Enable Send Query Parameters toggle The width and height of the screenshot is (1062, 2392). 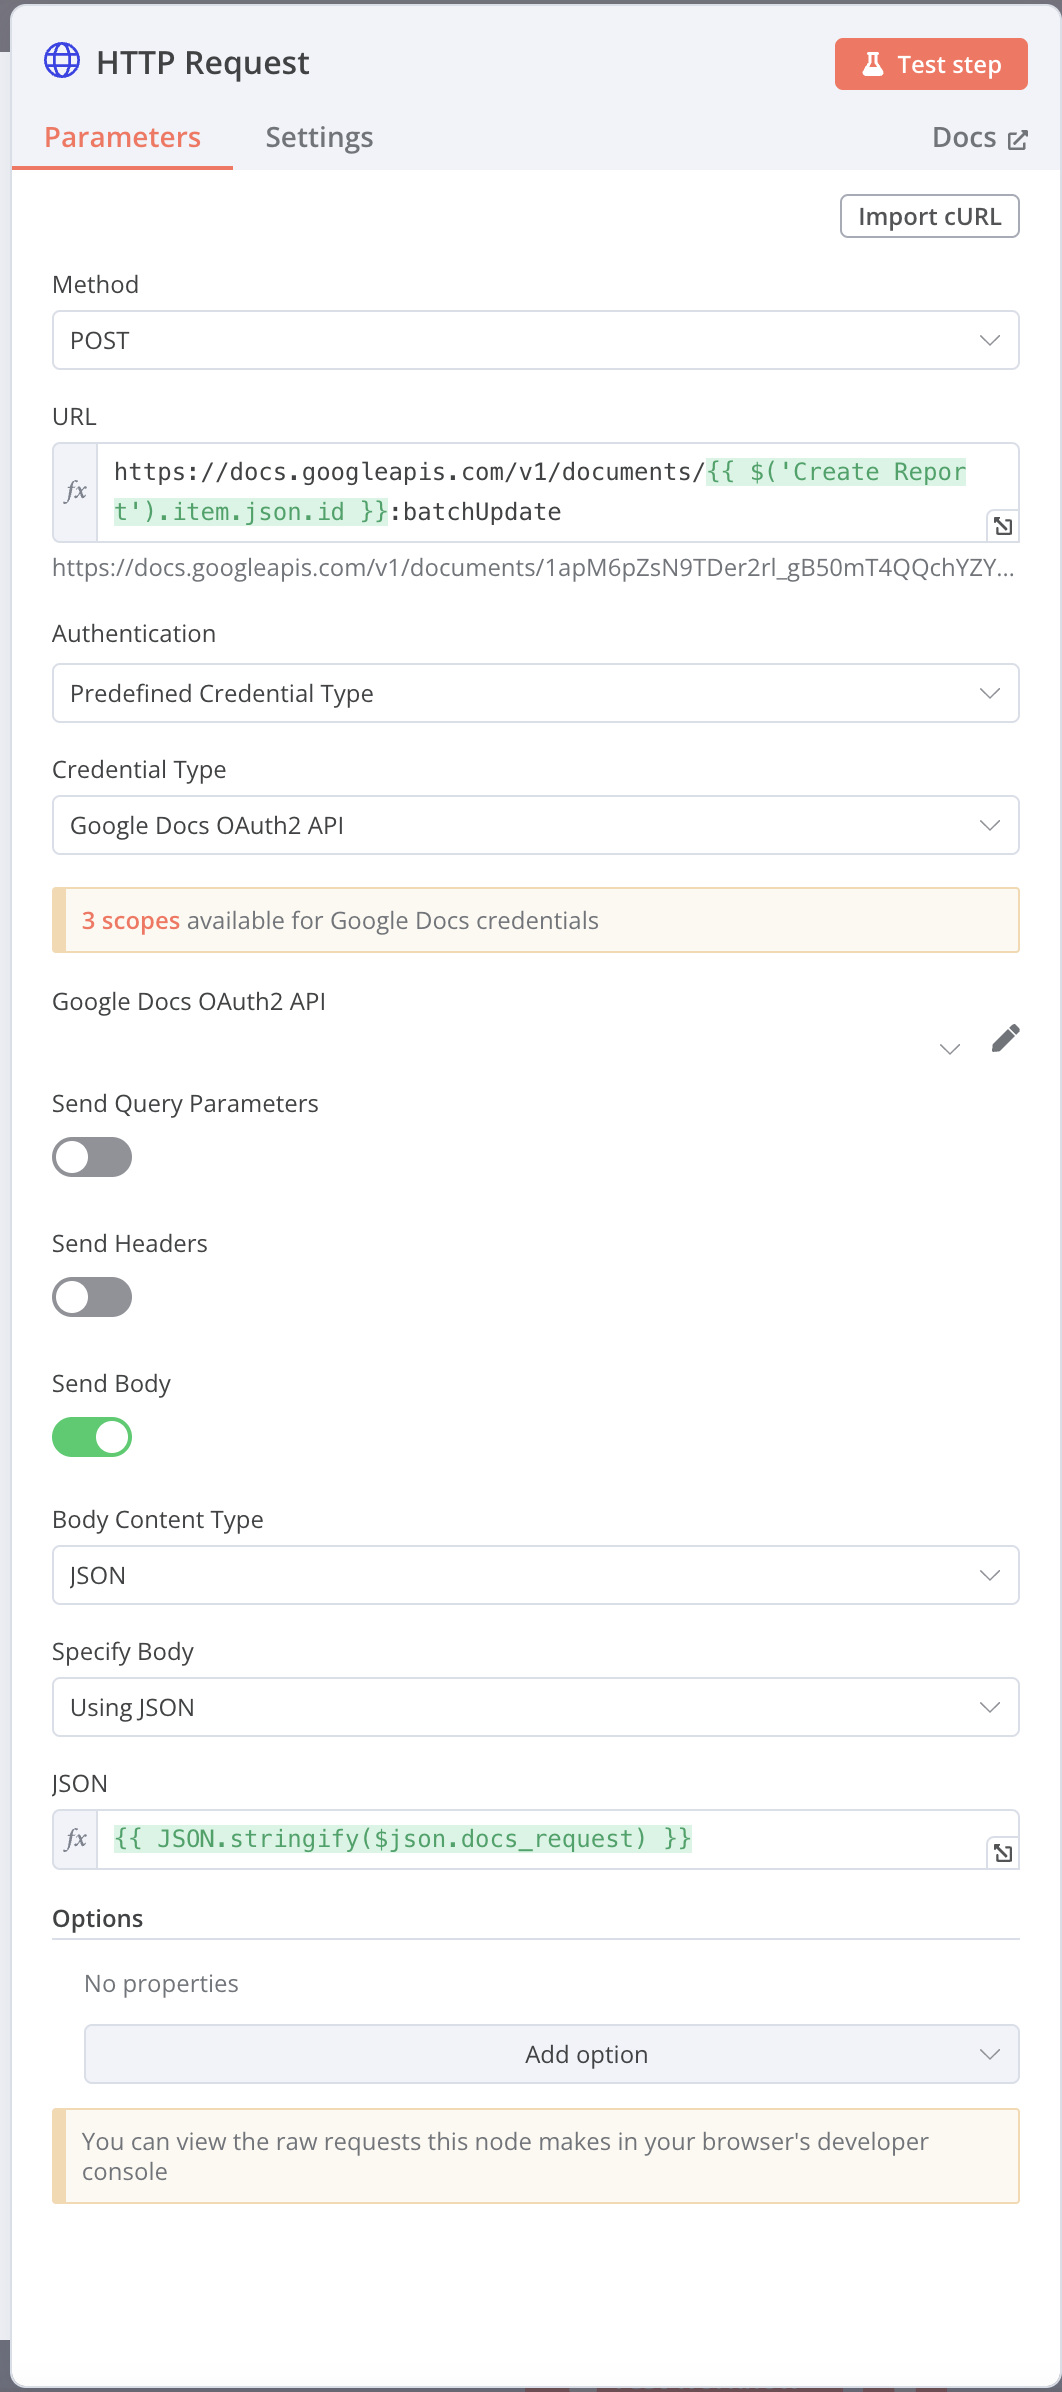point(92,1157)
